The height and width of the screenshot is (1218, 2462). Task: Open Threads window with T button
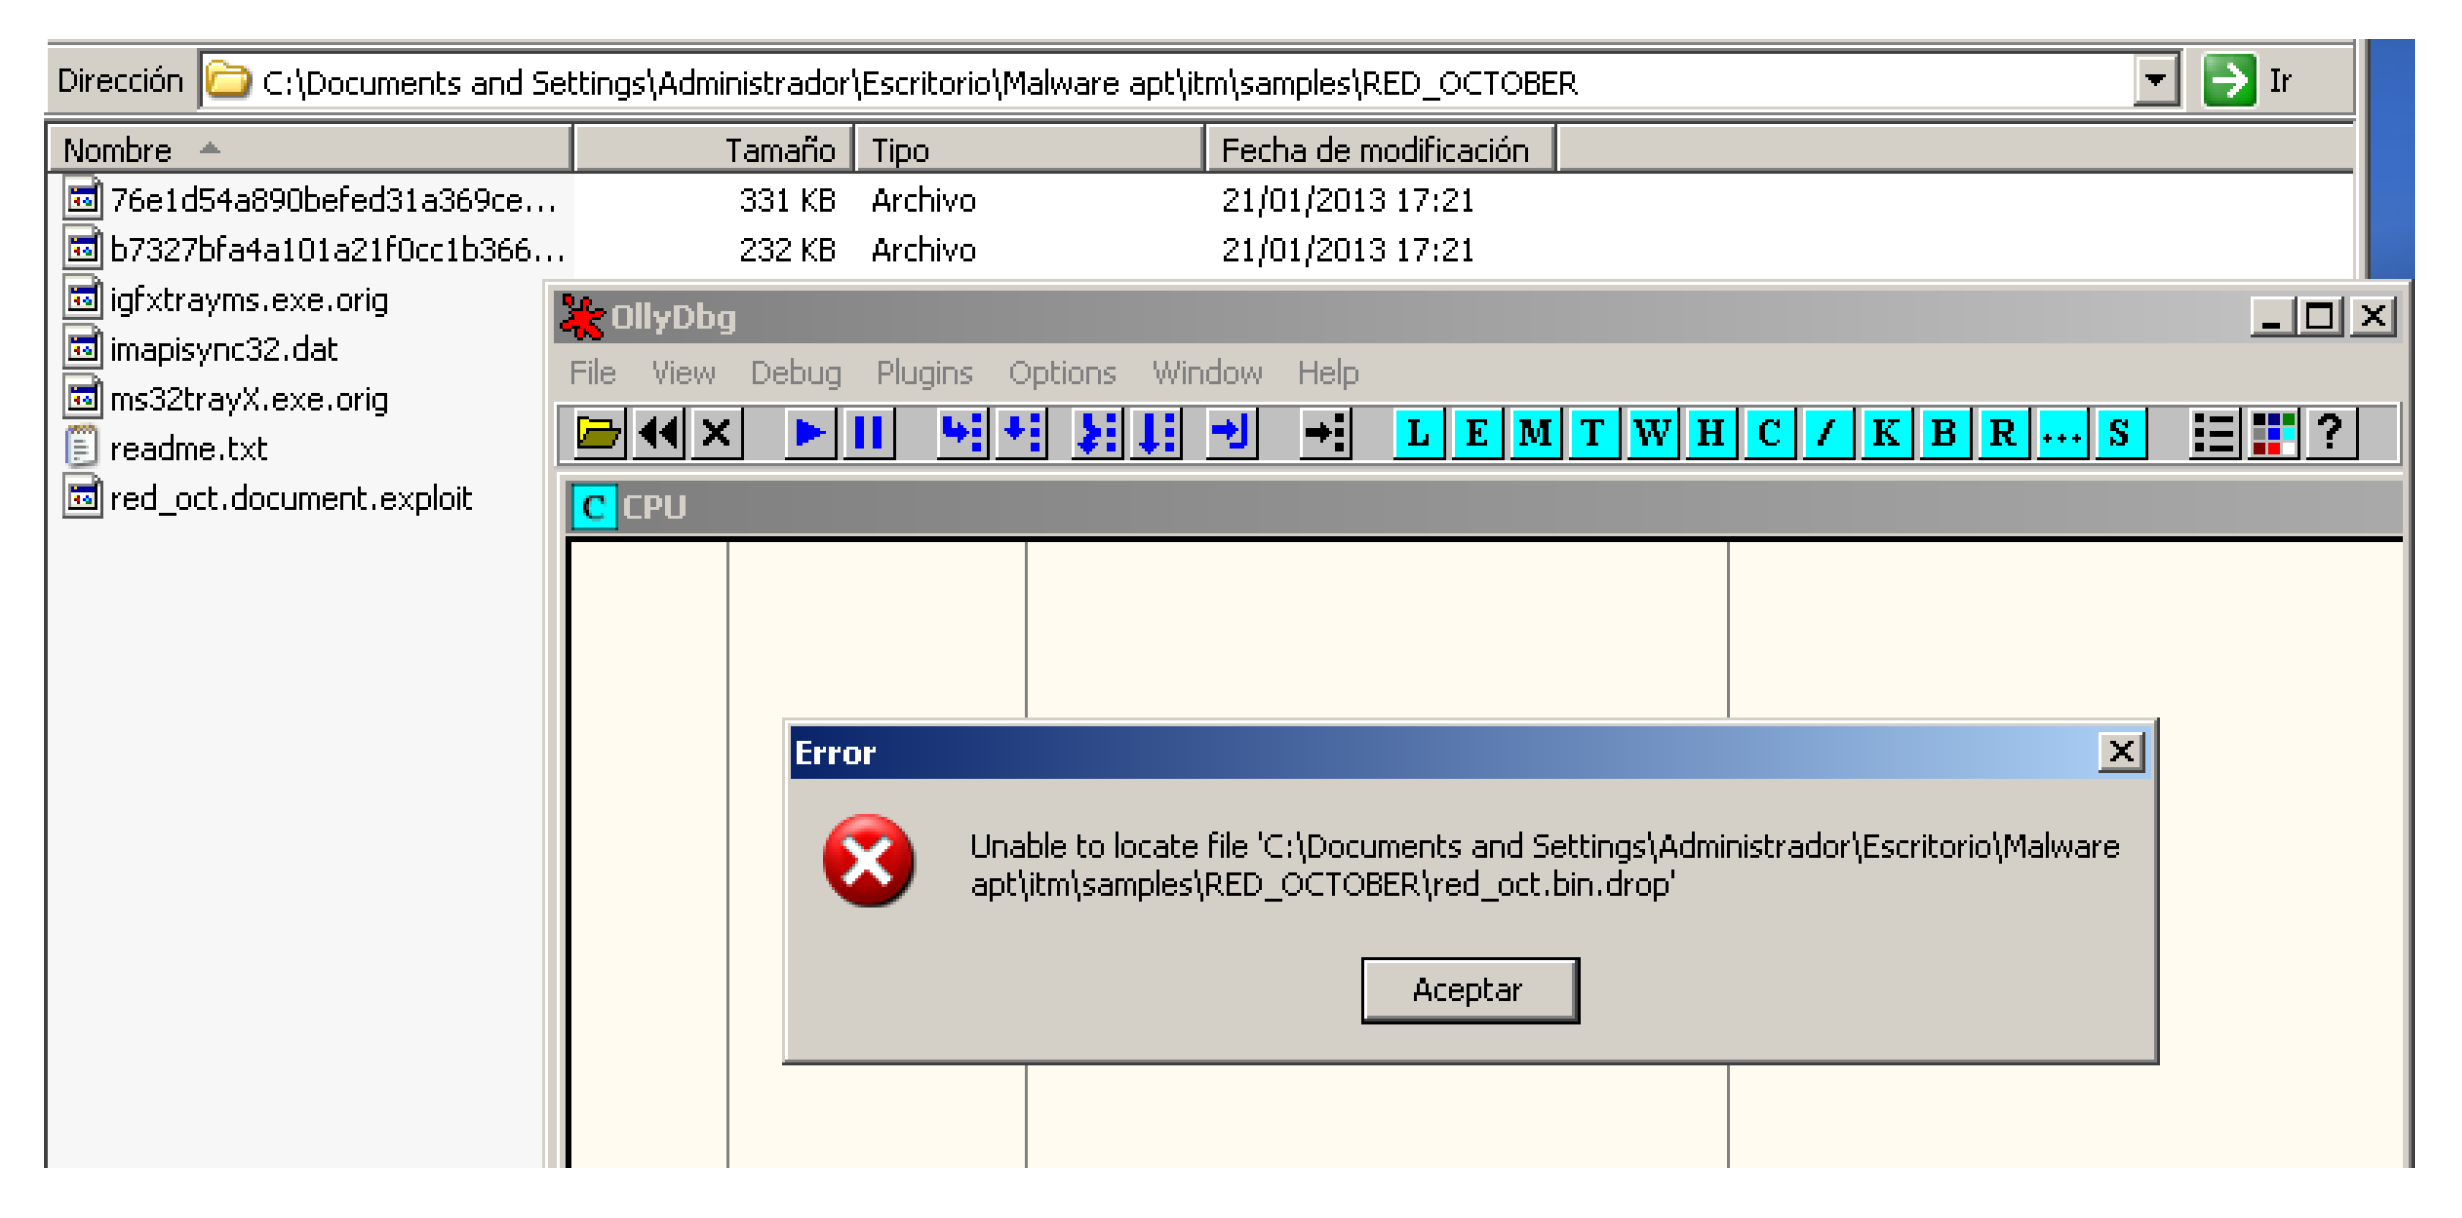pyautogui.click(x=1593, y=434)
